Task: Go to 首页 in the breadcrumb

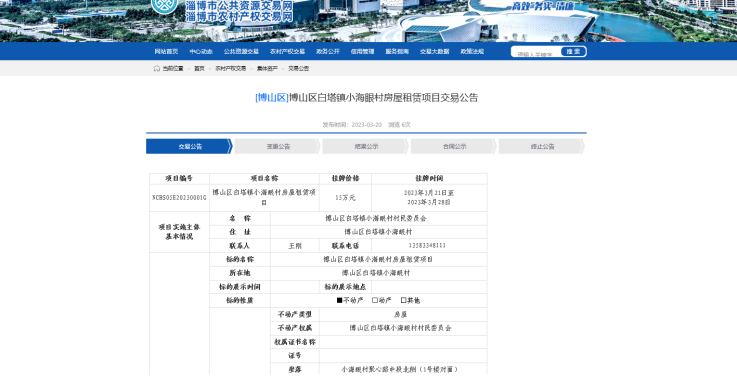Action: (x=199, y=69)
